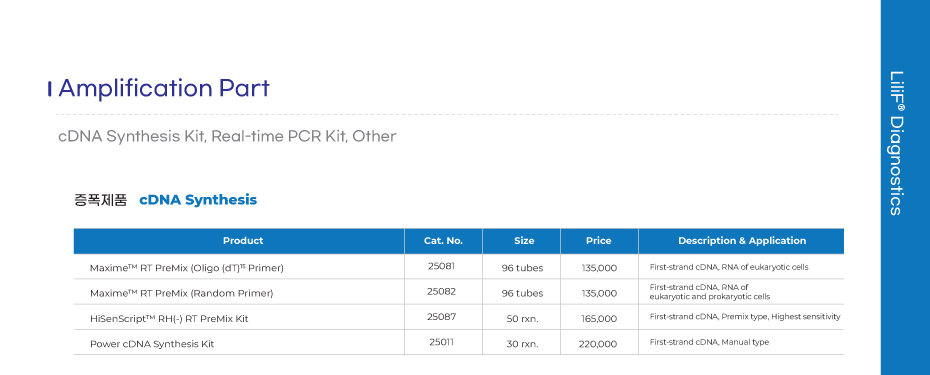Click the Product column header
930x375 pixels.
(243, 241)
